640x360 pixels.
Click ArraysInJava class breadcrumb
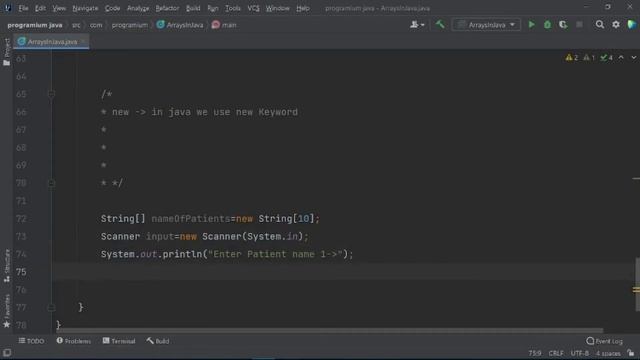click(x=180, y=25)
